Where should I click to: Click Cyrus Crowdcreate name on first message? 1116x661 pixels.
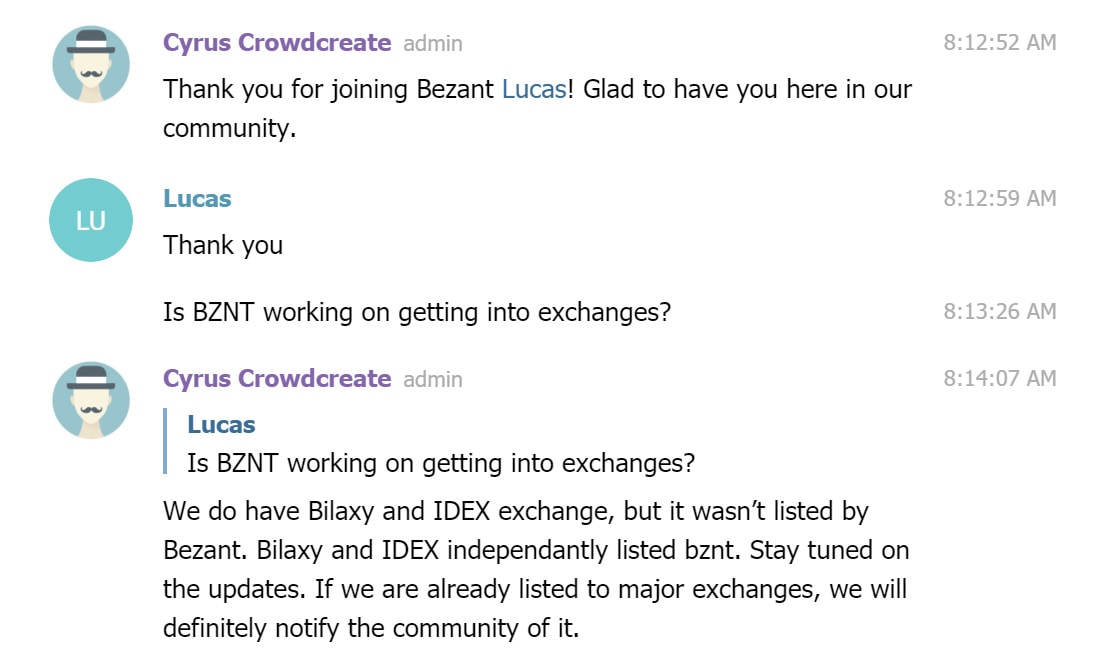(277, 43)
